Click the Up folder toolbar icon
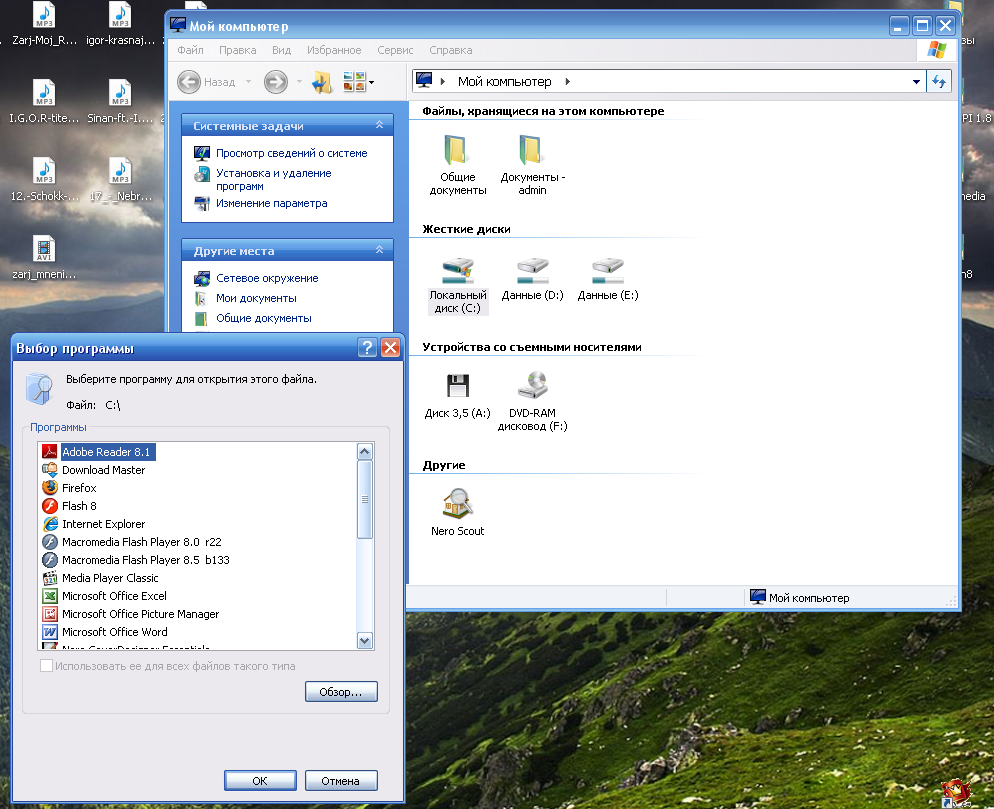 pyautogui.click(x=322, y=82)
